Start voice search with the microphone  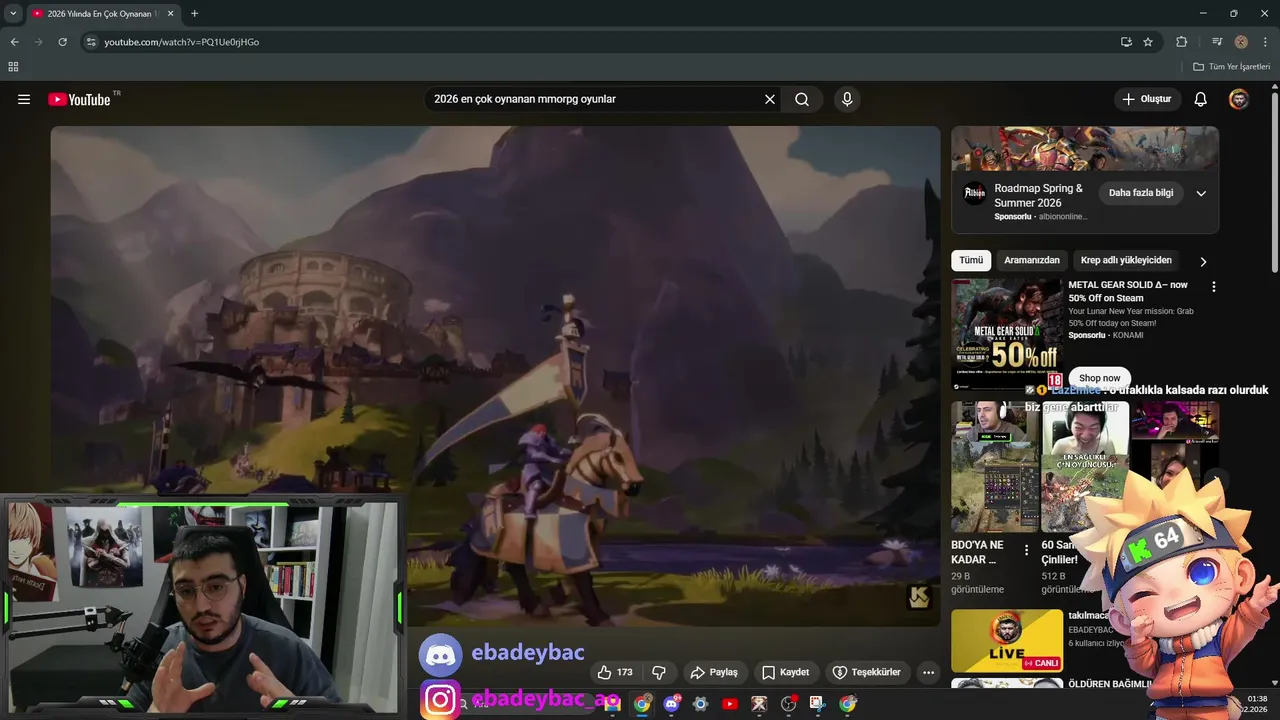click(847, 99)
